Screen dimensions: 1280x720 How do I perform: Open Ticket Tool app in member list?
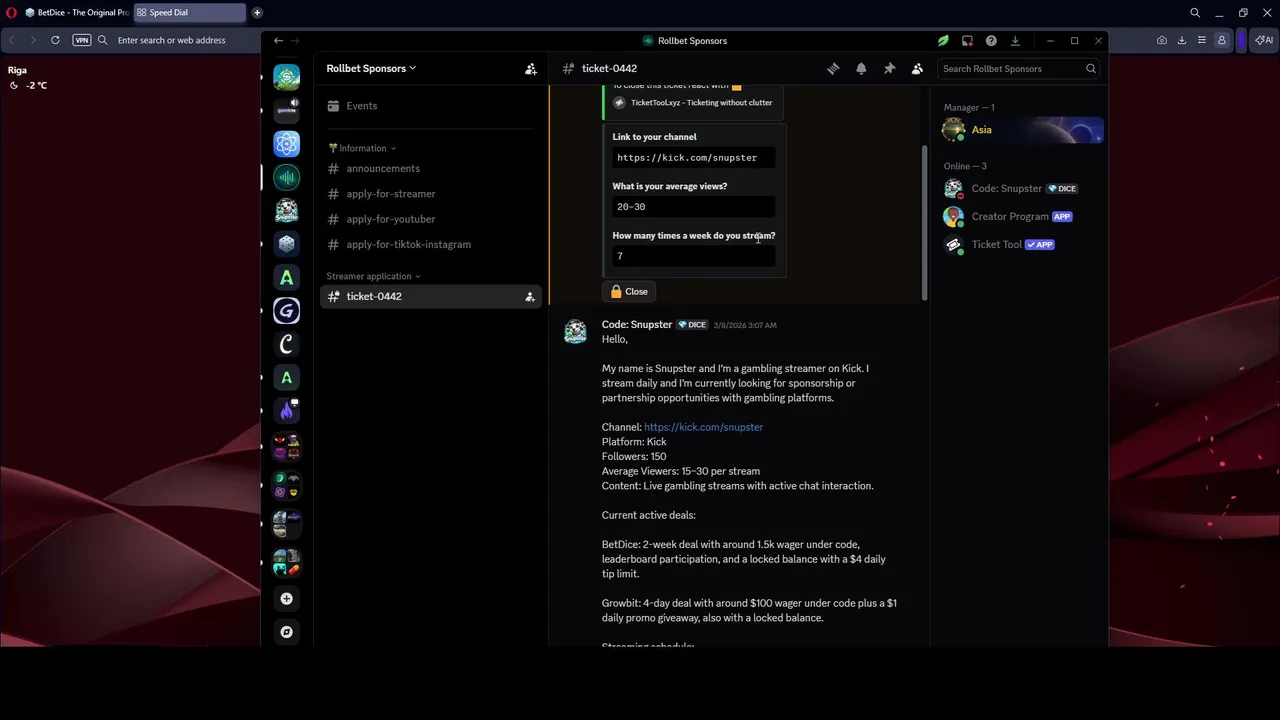coord(1022,245)
